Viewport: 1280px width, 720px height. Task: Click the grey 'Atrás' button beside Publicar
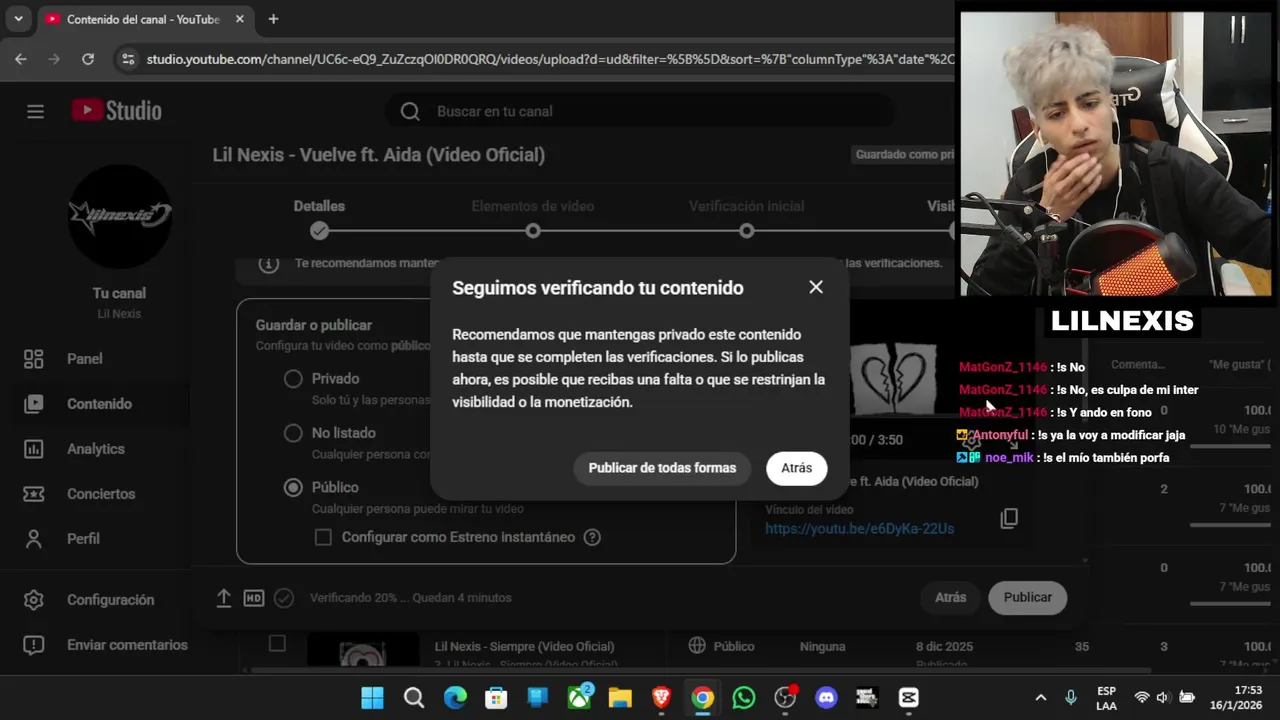pyautogui.click(x=951, y=597)
